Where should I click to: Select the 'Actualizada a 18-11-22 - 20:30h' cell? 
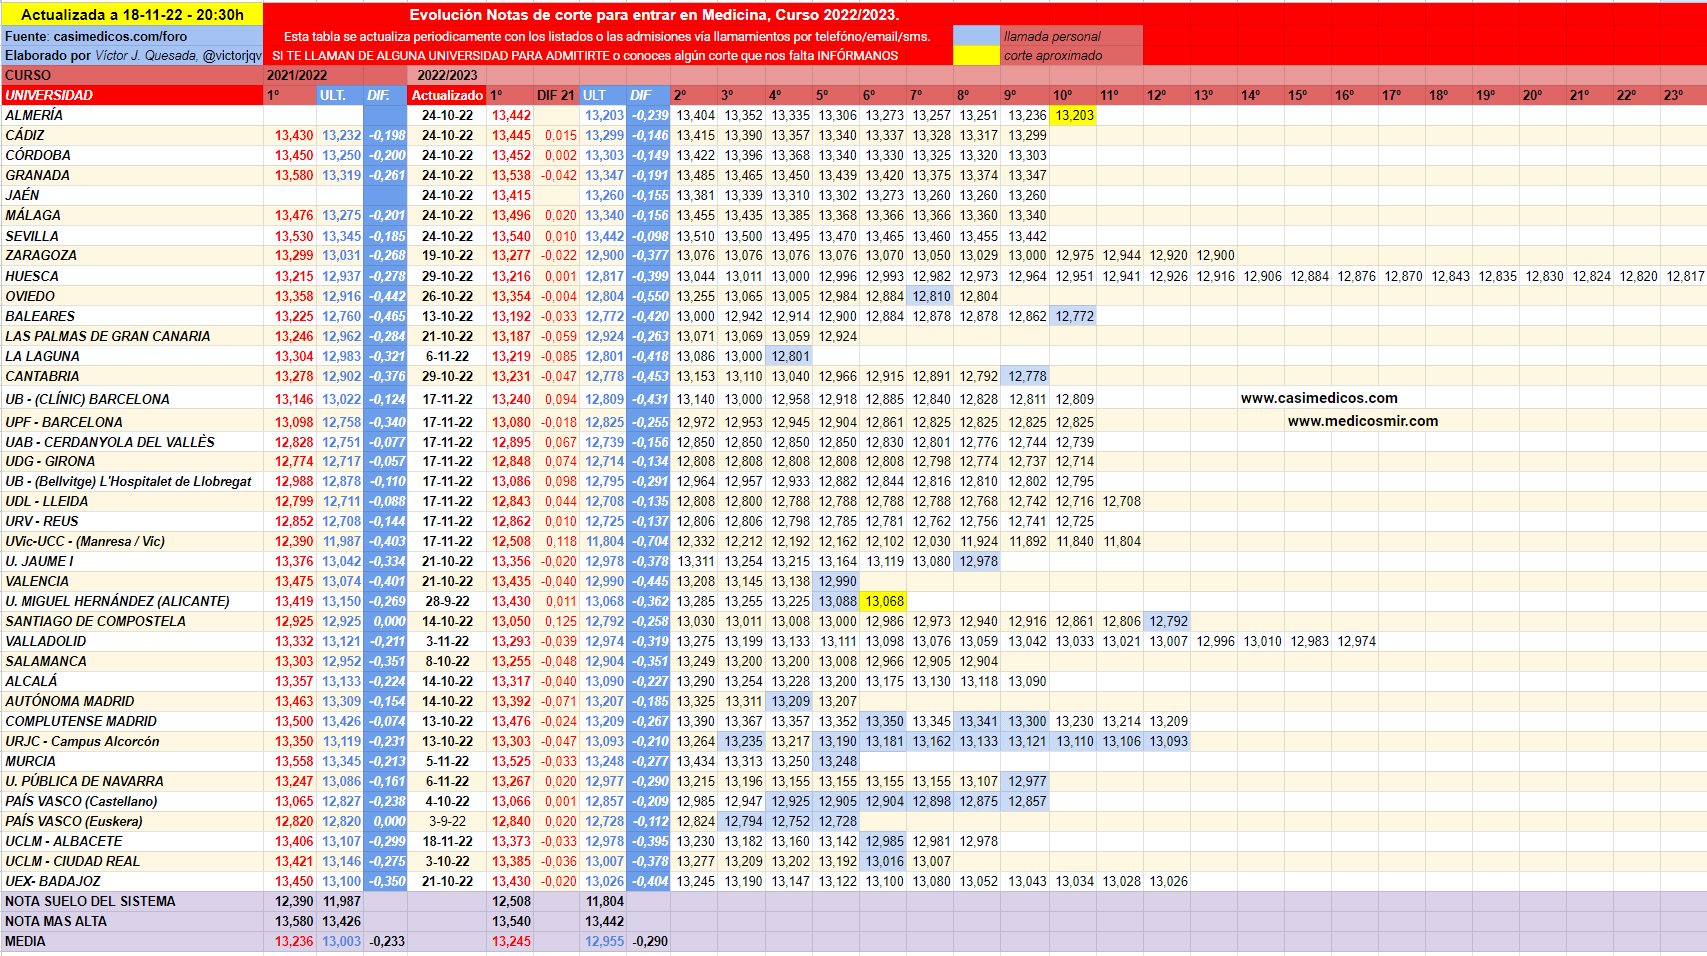pyautogui.click(x=132, y=15)
